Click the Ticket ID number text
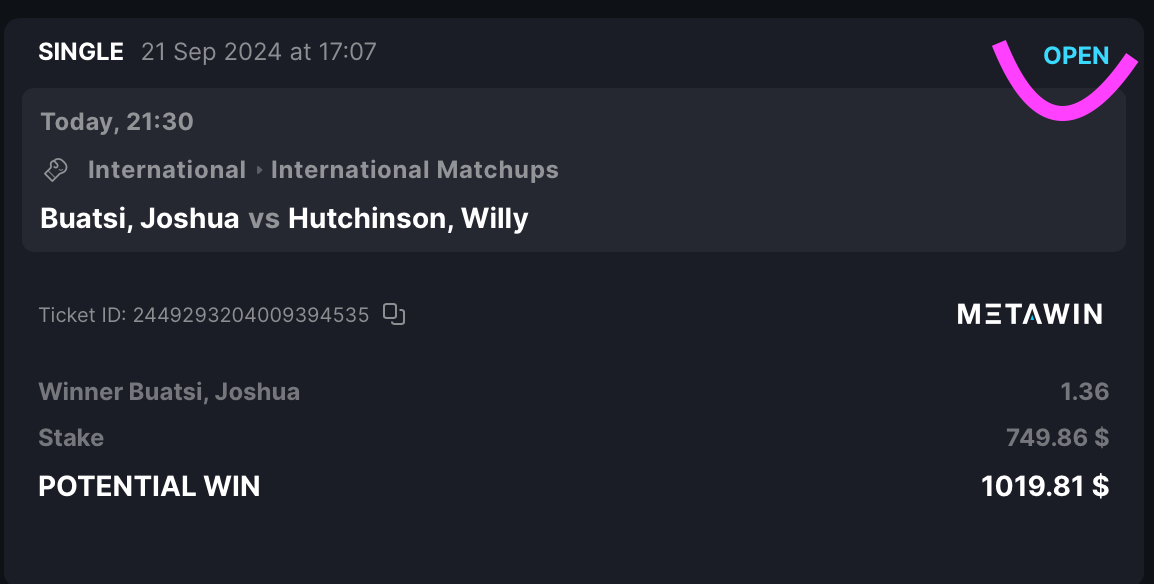The image size is (1154, 584). point(251,315)
